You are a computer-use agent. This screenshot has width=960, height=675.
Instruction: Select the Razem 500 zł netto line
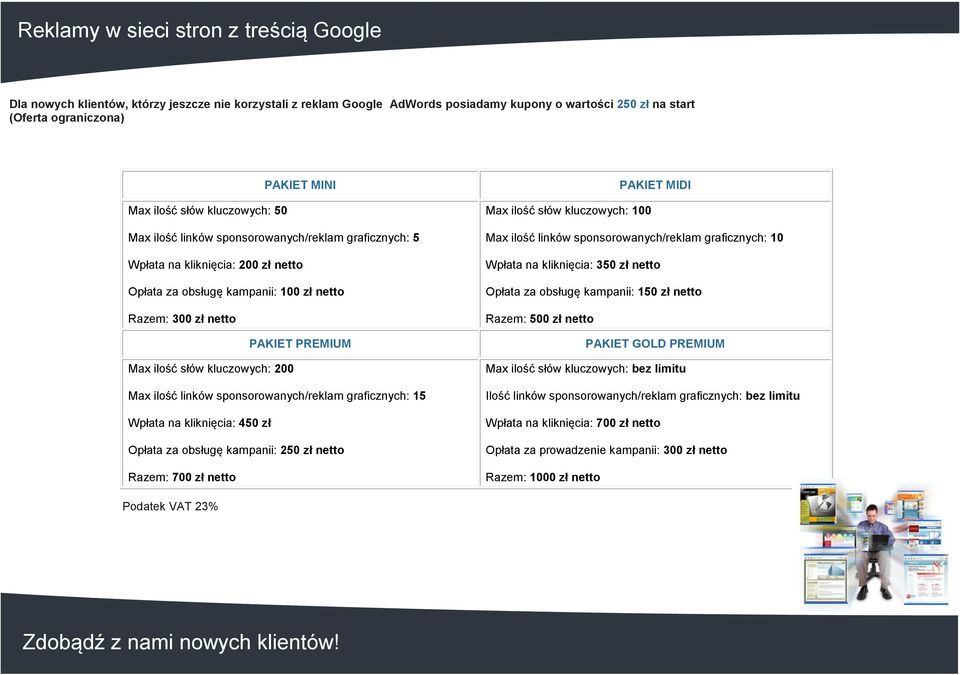click(539, 319)
